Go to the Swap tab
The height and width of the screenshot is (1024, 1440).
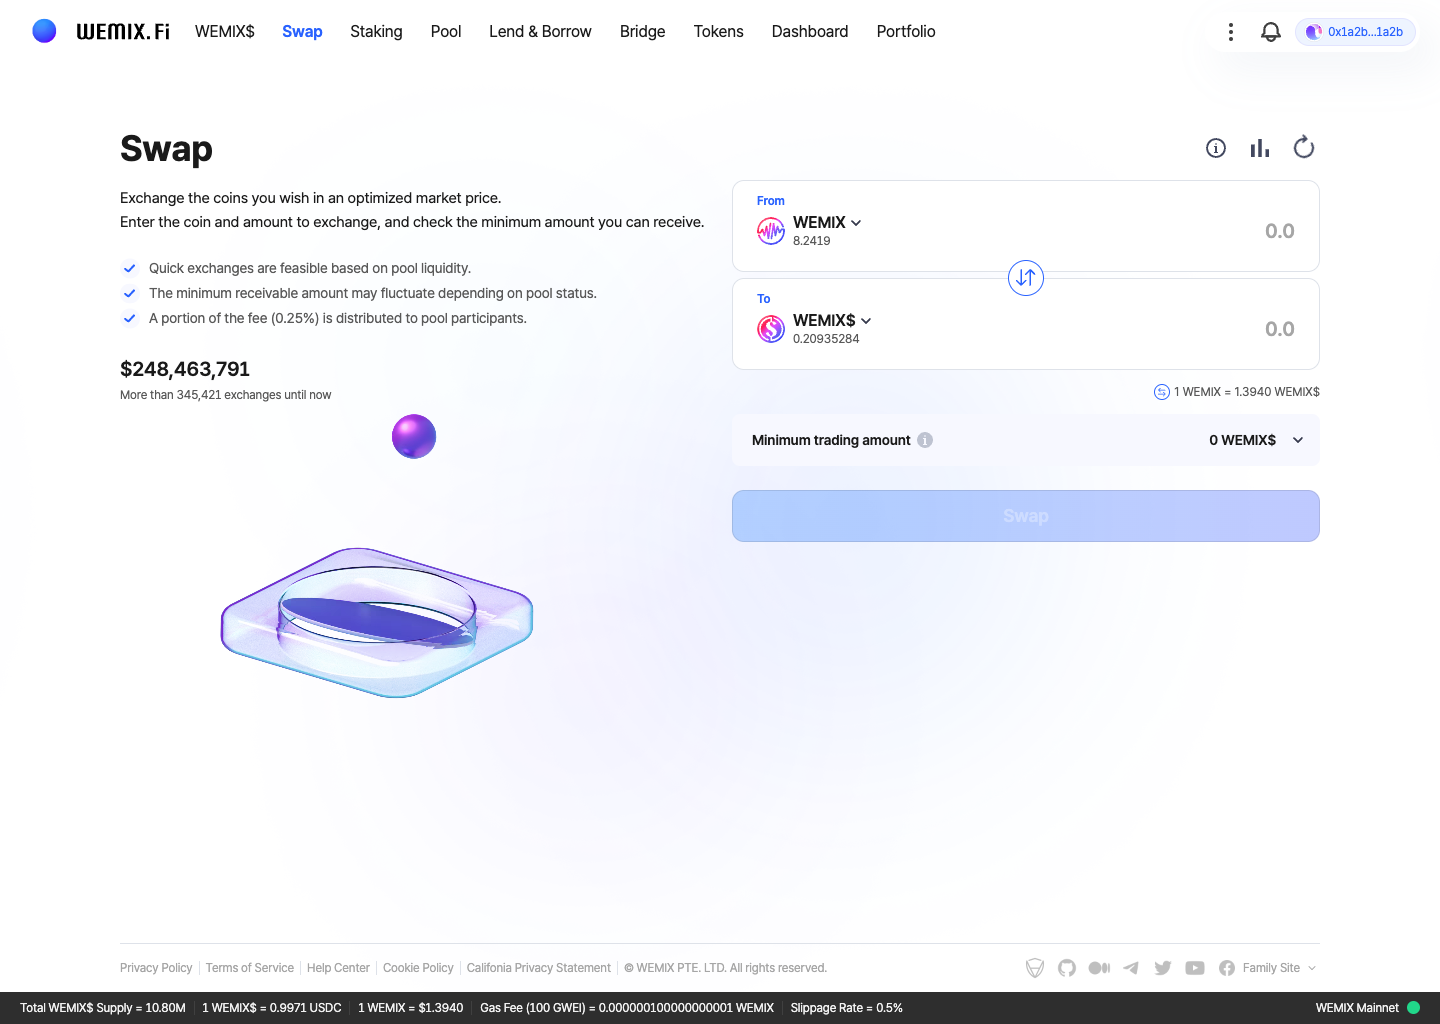point(302,31)
